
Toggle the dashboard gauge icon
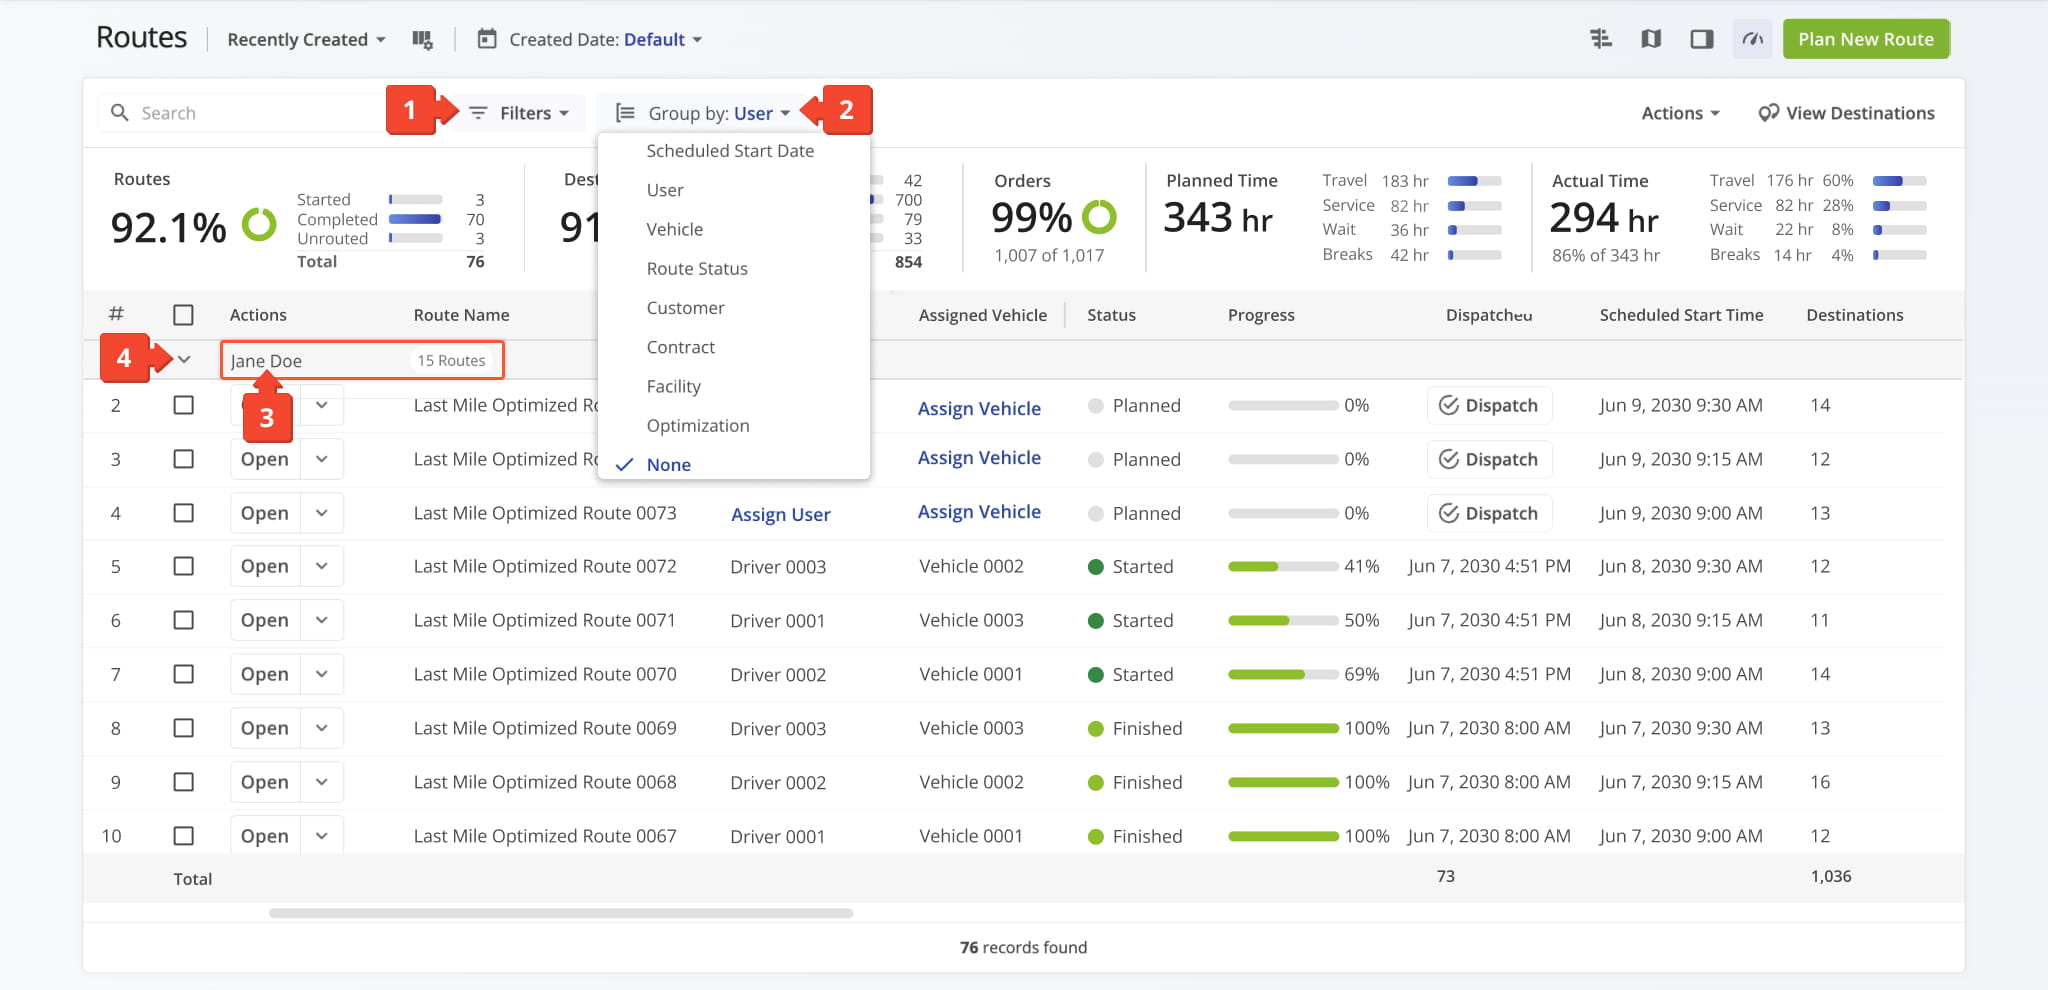coord(1752,39)
